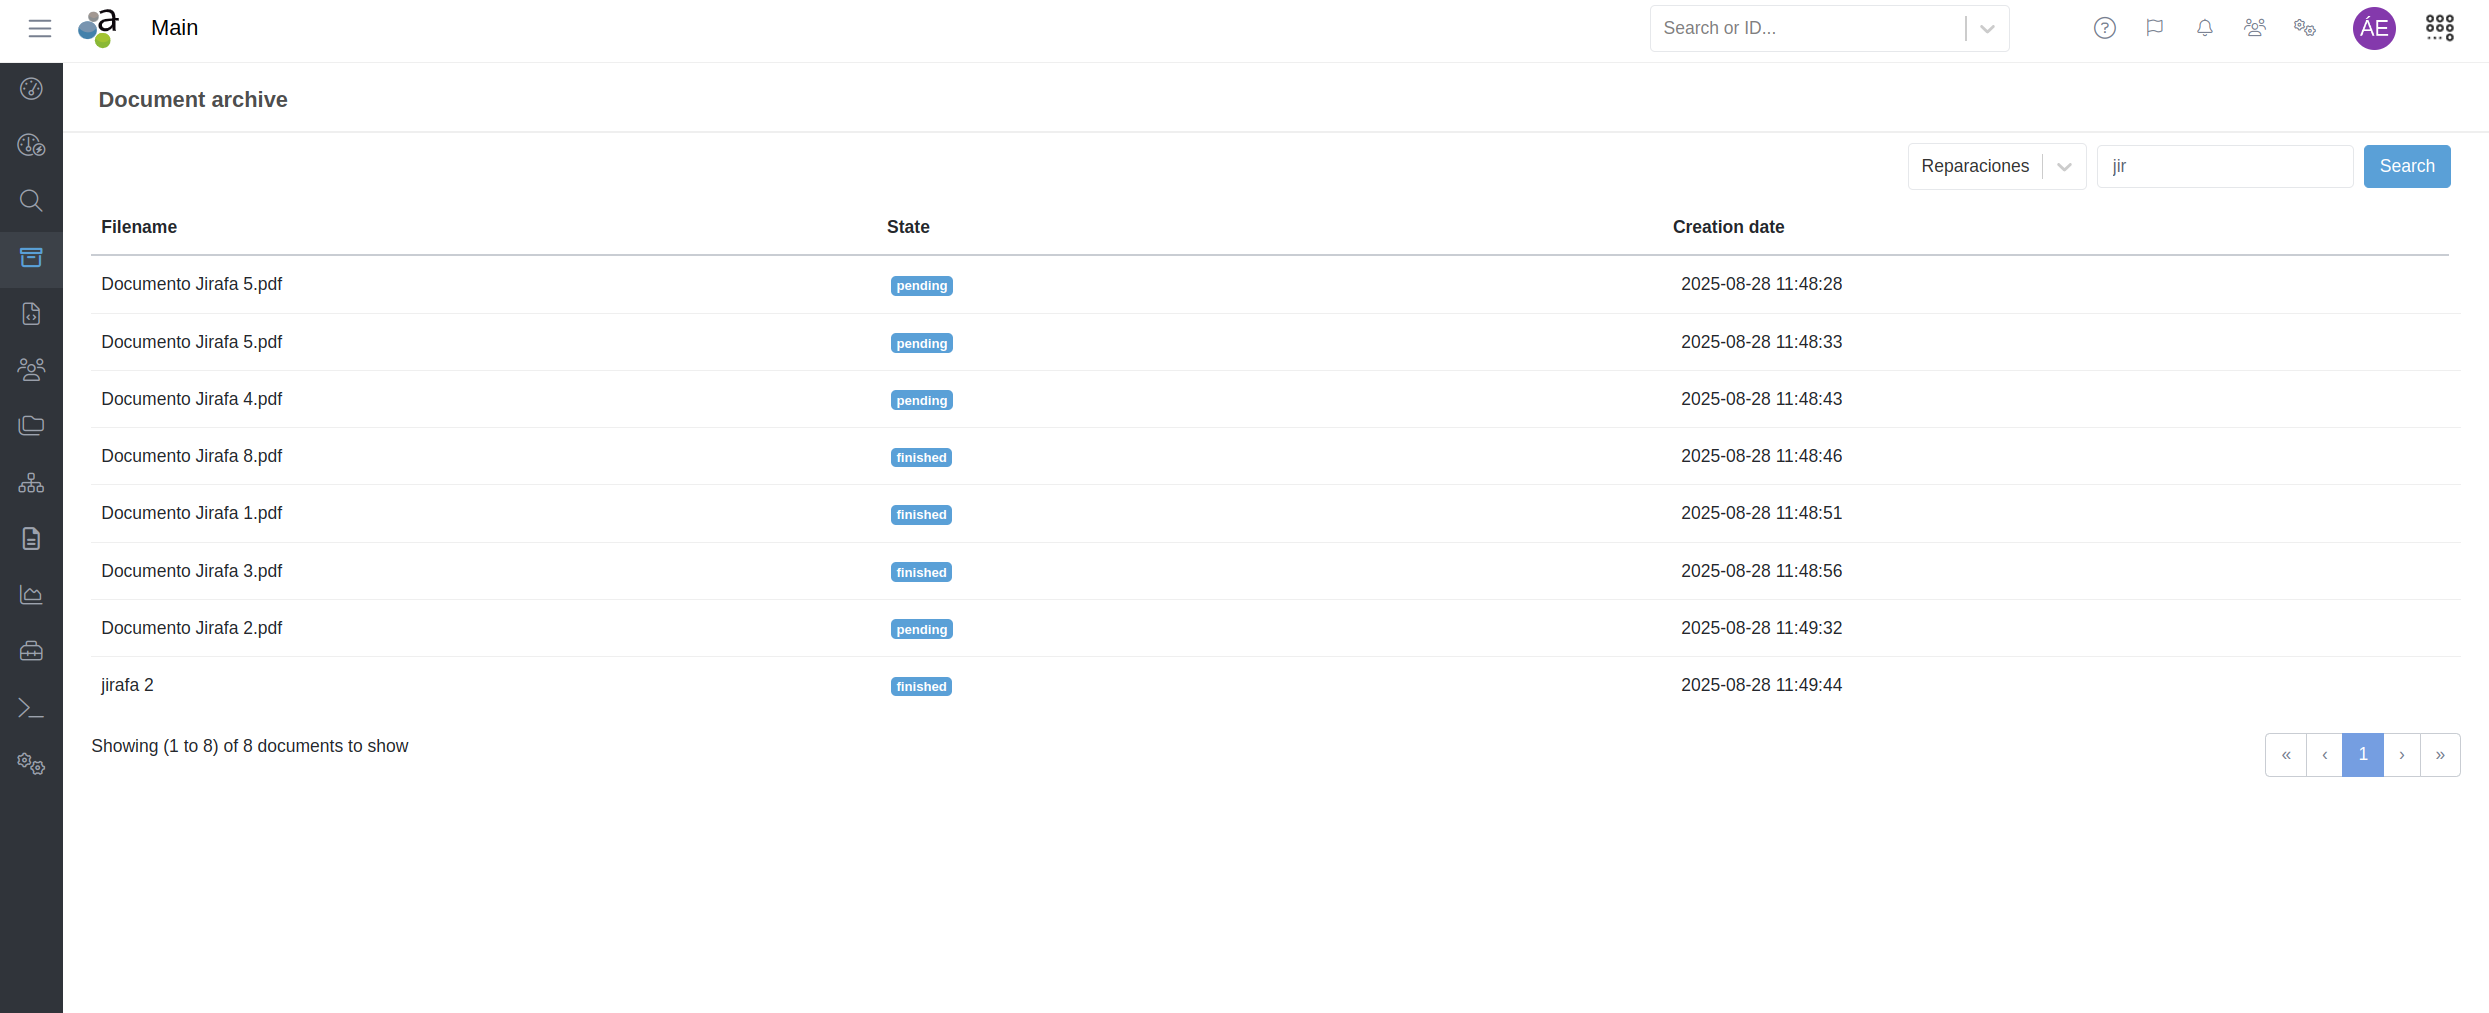
Task: Click the flag icon in header
Action: [2154, 28]
